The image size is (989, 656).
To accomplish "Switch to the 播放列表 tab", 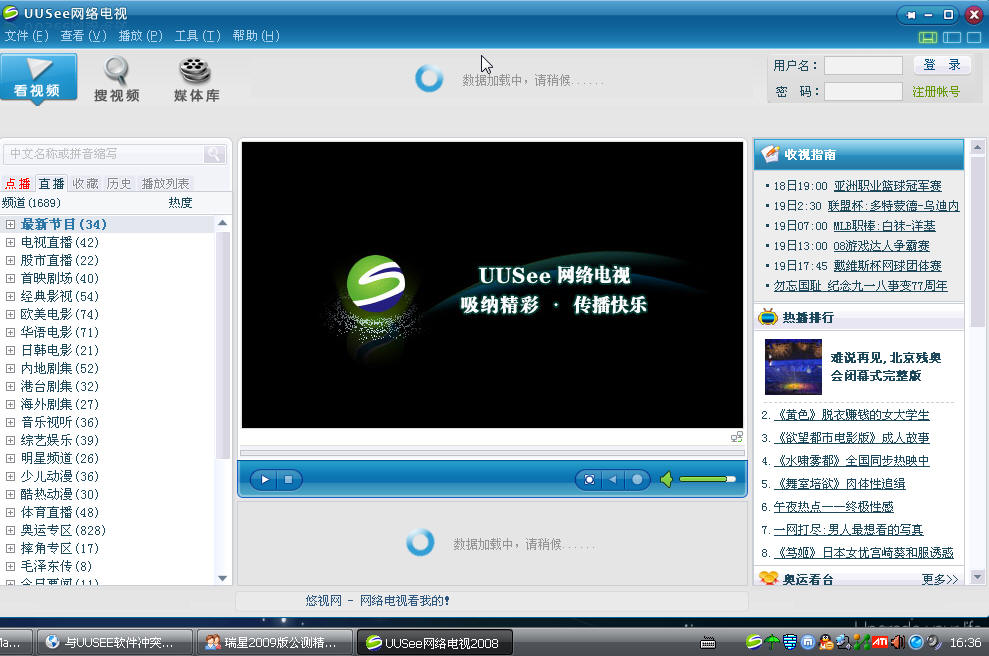I will (x=165, y=184).
